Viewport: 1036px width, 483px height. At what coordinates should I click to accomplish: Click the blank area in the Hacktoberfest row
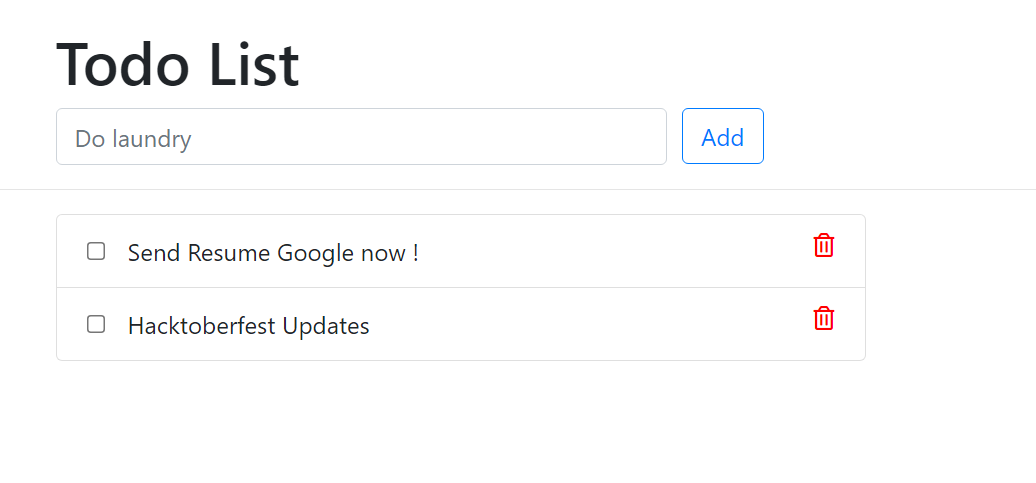point(588,324)
